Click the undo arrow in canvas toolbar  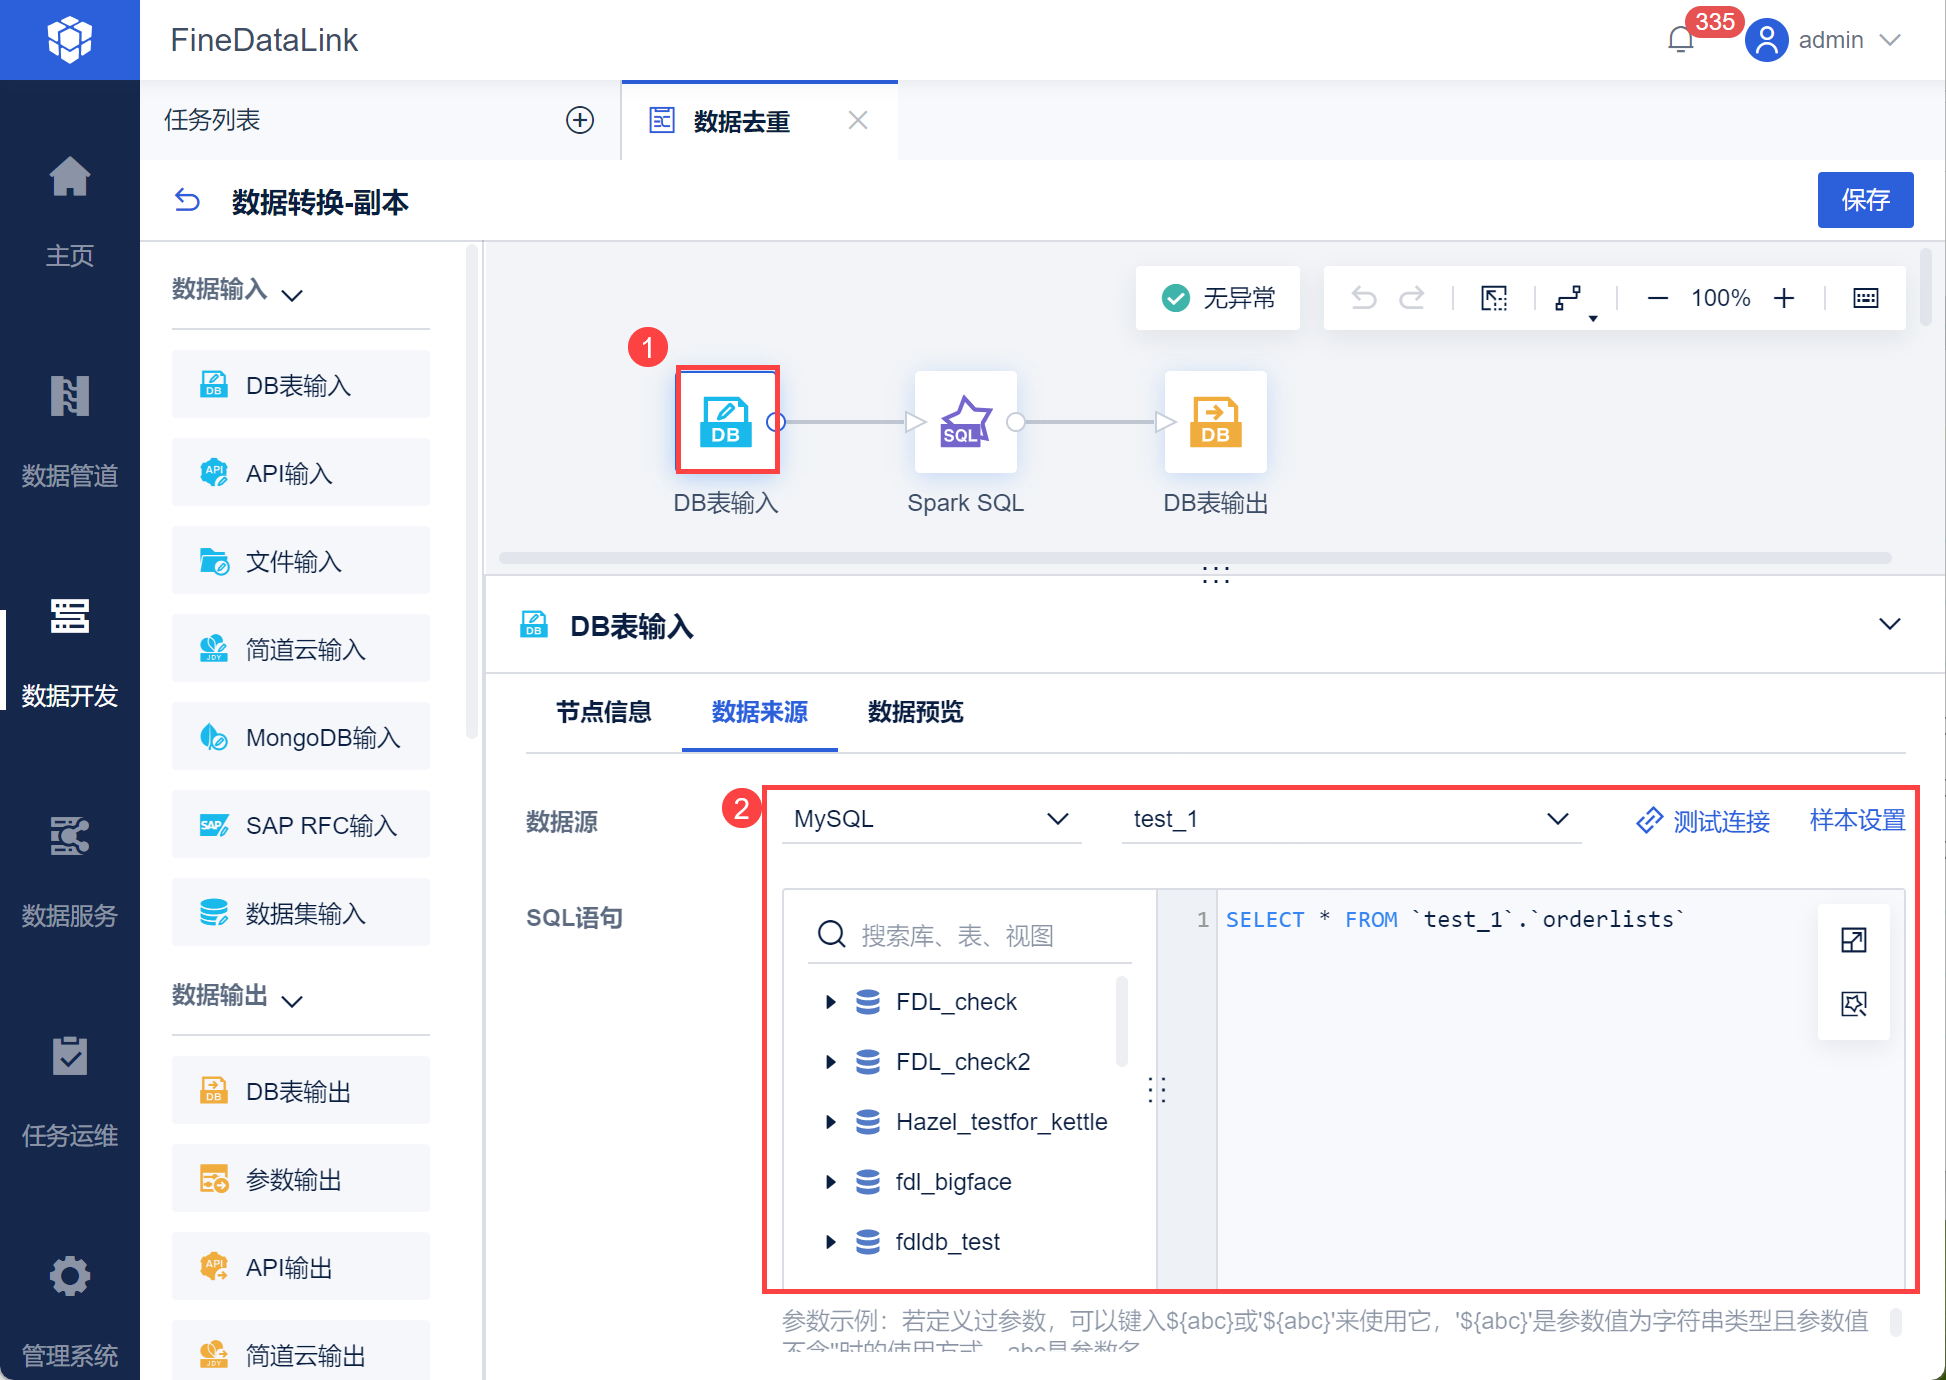(1364, 298)
